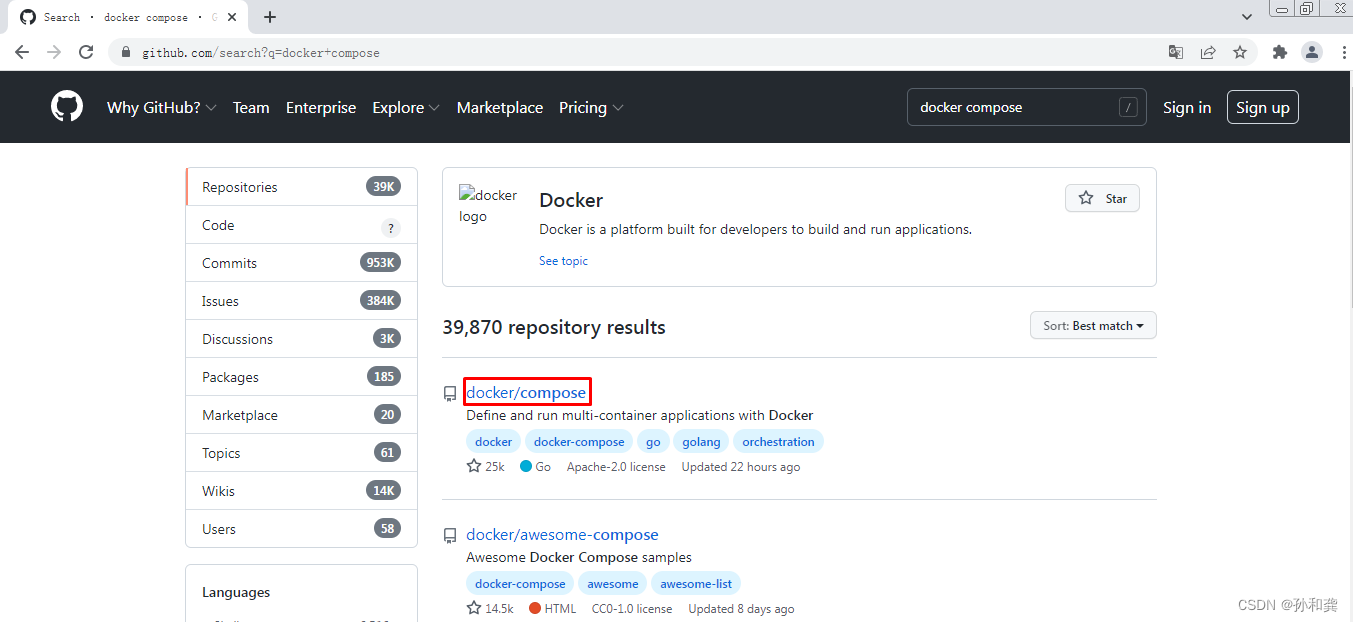This screenshot has width=1353, height=622.
Task: Bookmark this page with the star icon
Action: 1240,52
